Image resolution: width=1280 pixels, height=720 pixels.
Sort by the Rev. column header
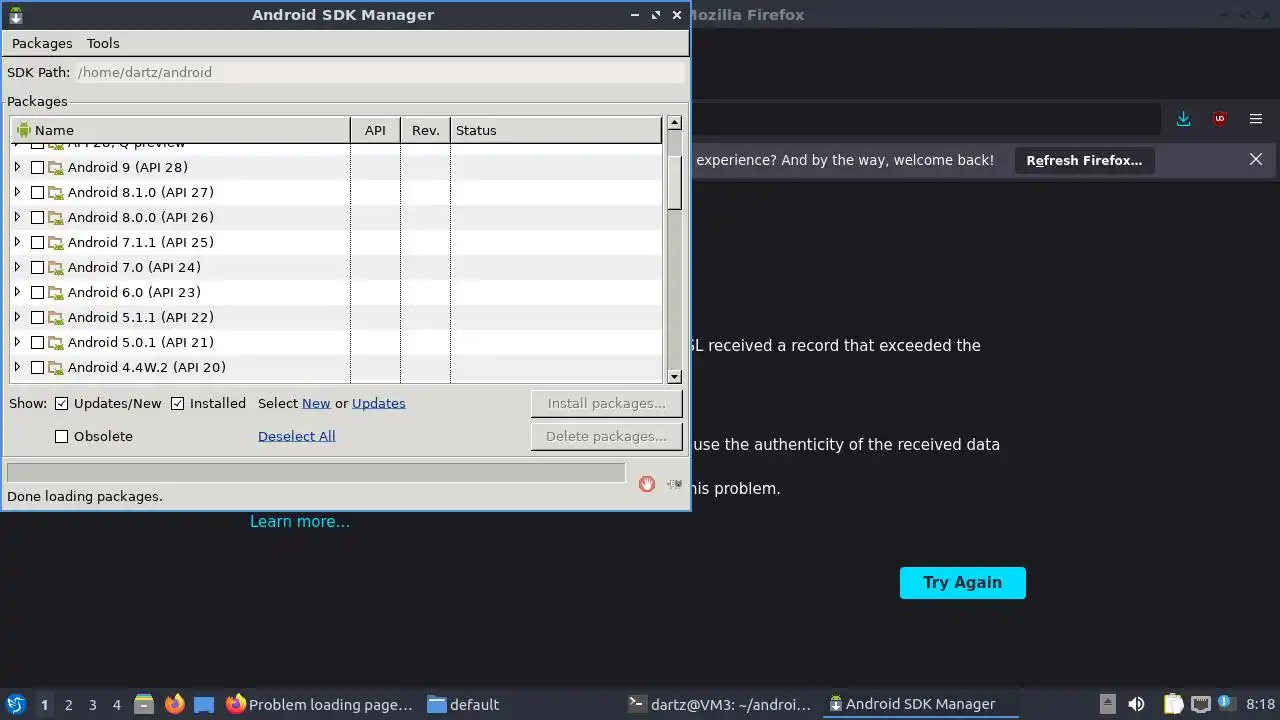[425, 130]
